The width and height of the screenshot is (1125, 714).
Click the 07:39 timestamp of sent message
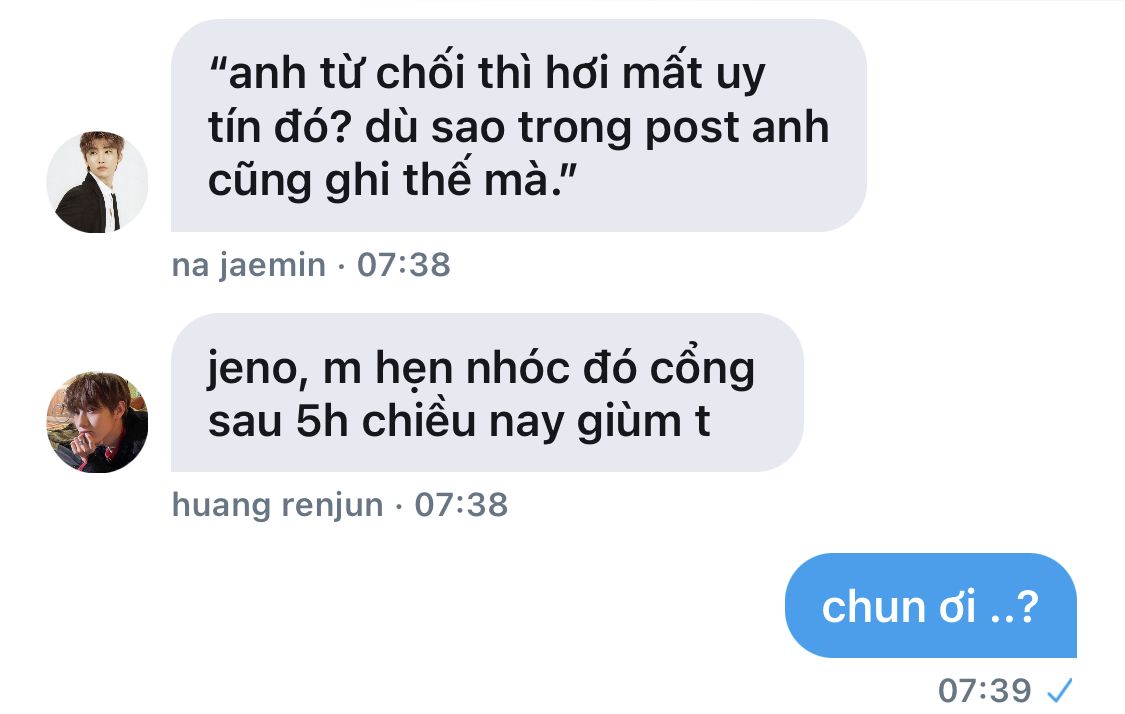click(984, 691)
